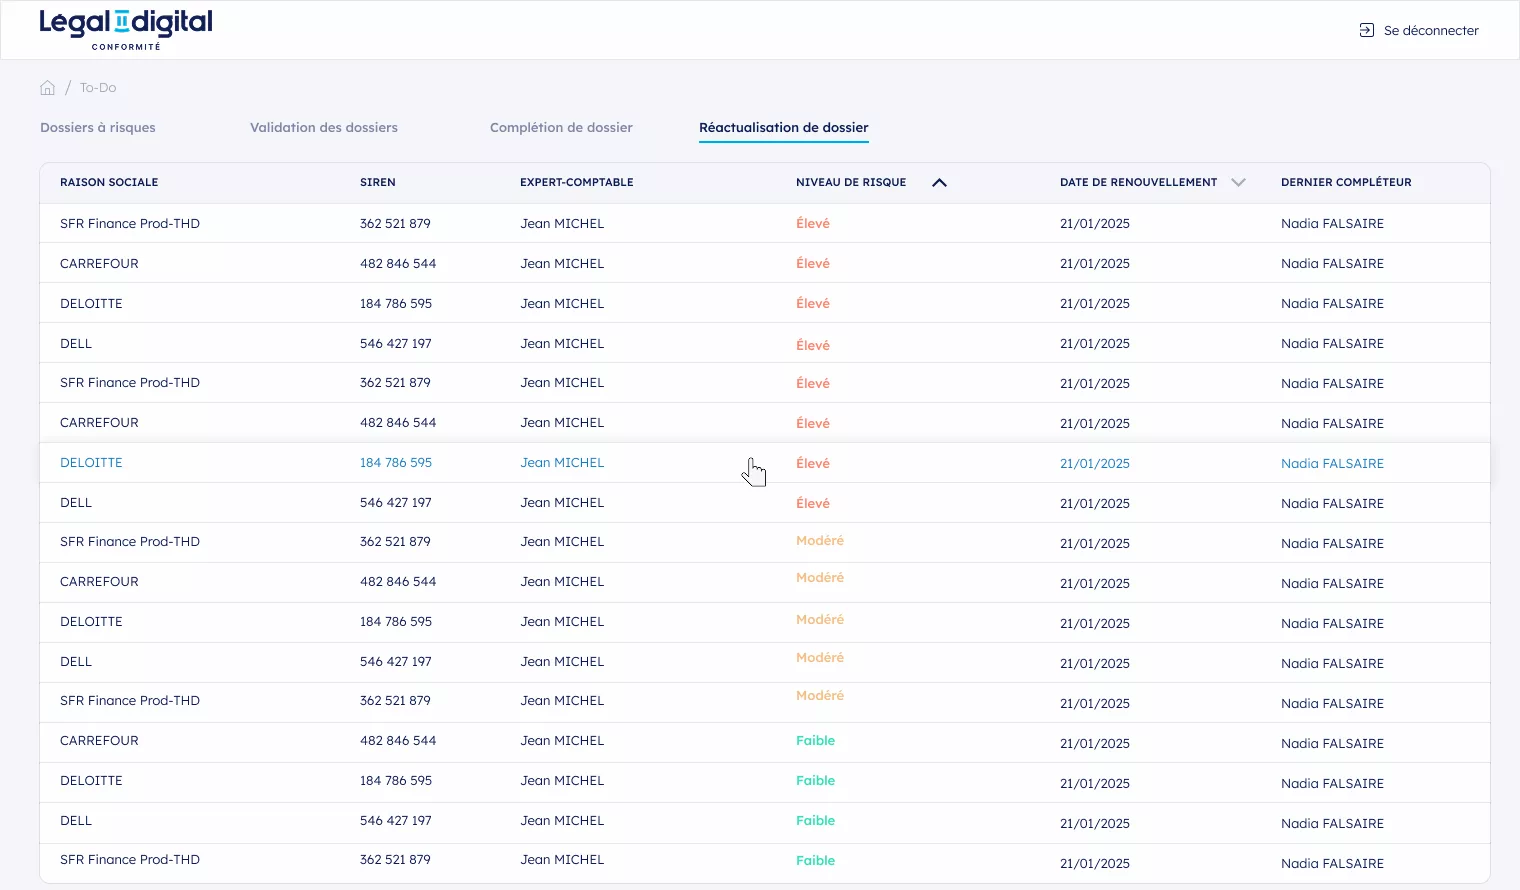Image resolution: width=1520 pixels, height=890 pixels.
Task: Click the home icon in breadcrumb
Action: 47,88
